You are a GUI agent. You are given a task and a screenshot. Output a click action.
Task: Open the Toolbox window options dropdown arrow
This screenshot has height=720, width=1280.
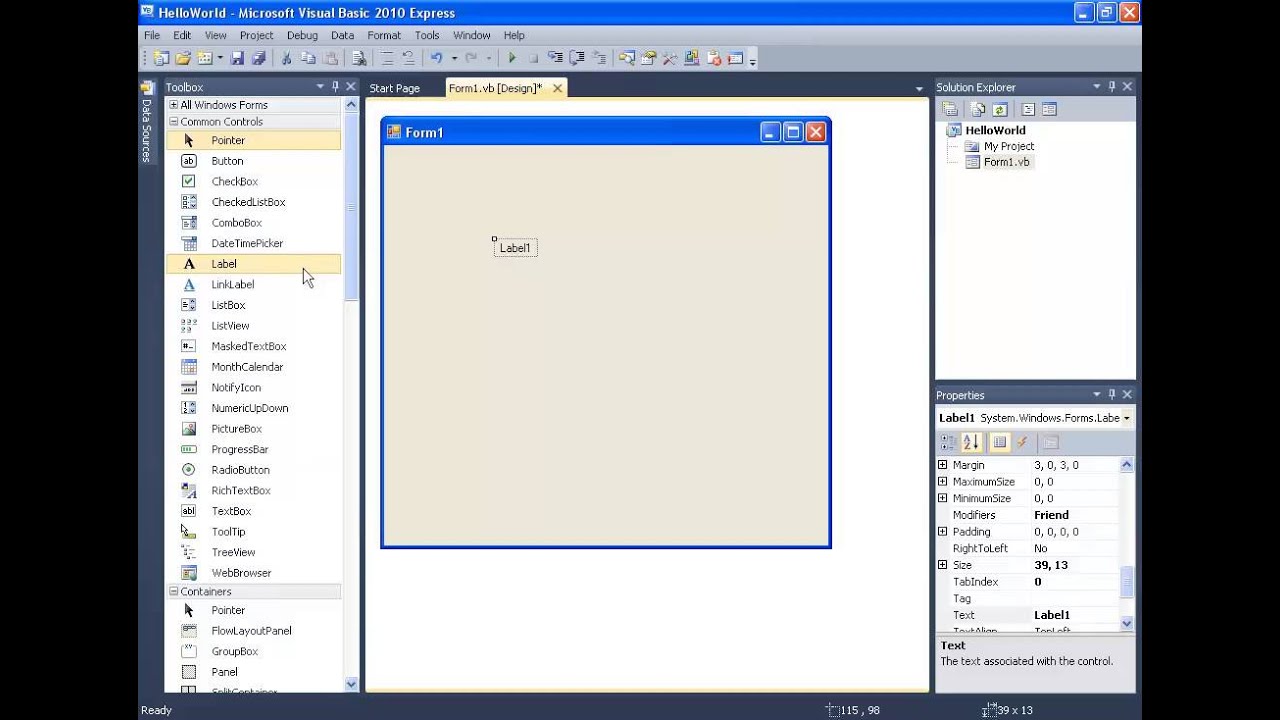pos(320,87)
